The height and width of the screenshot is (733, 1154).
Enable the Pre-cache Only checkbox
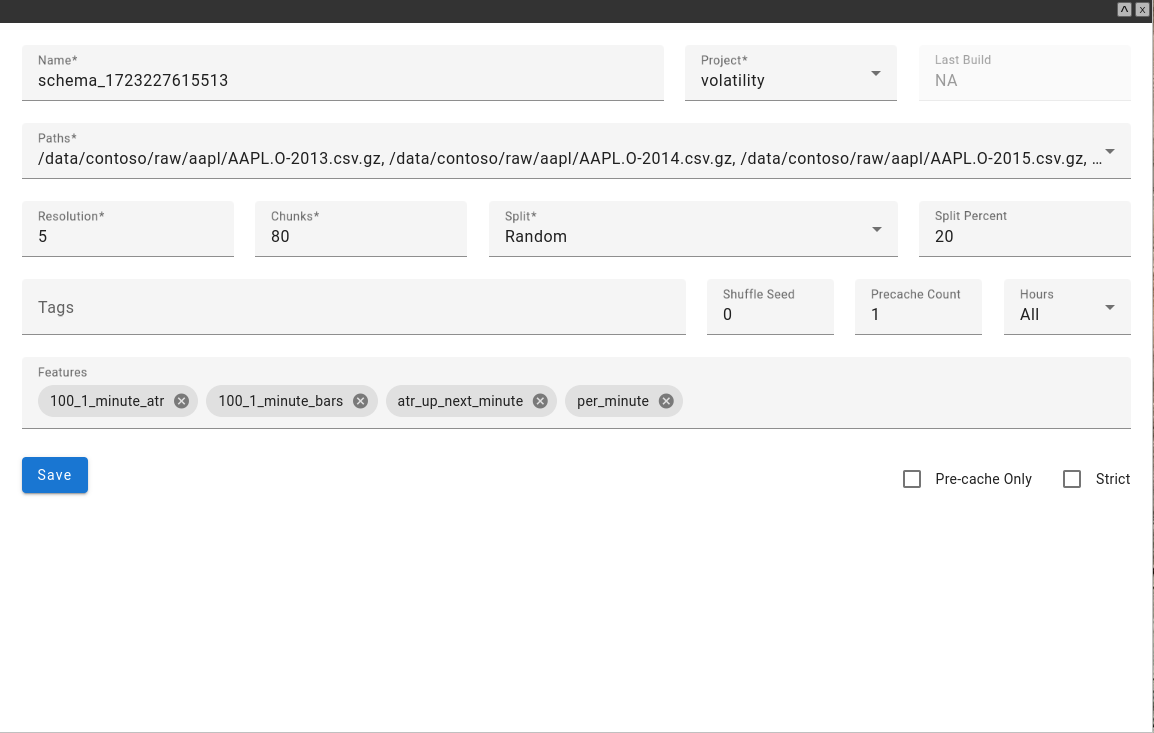pos(912,479)
